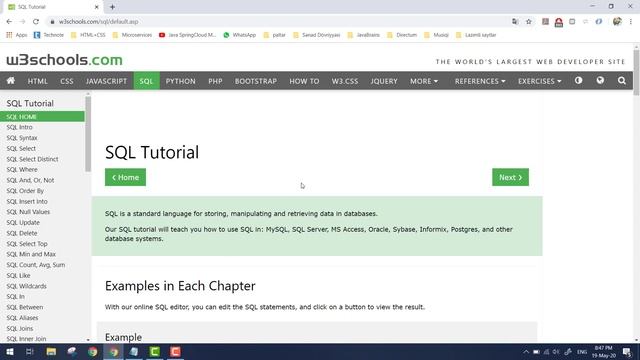This screenshot has height=360, width=640.
Task: Open the Windows Start menu
Action: tap(10, 351)
